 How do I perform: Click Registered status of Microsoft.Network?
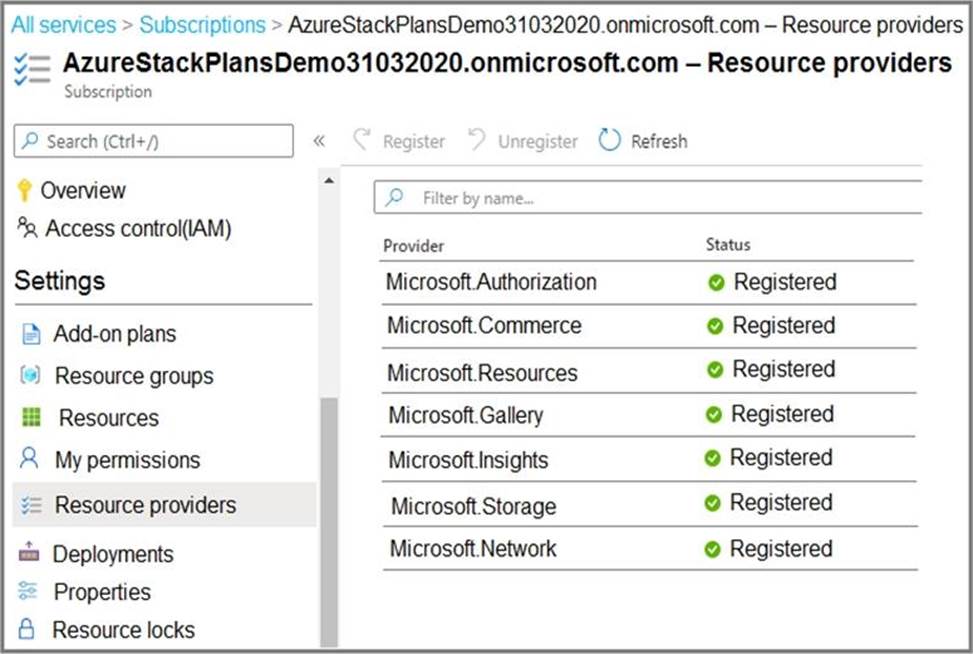781,549
